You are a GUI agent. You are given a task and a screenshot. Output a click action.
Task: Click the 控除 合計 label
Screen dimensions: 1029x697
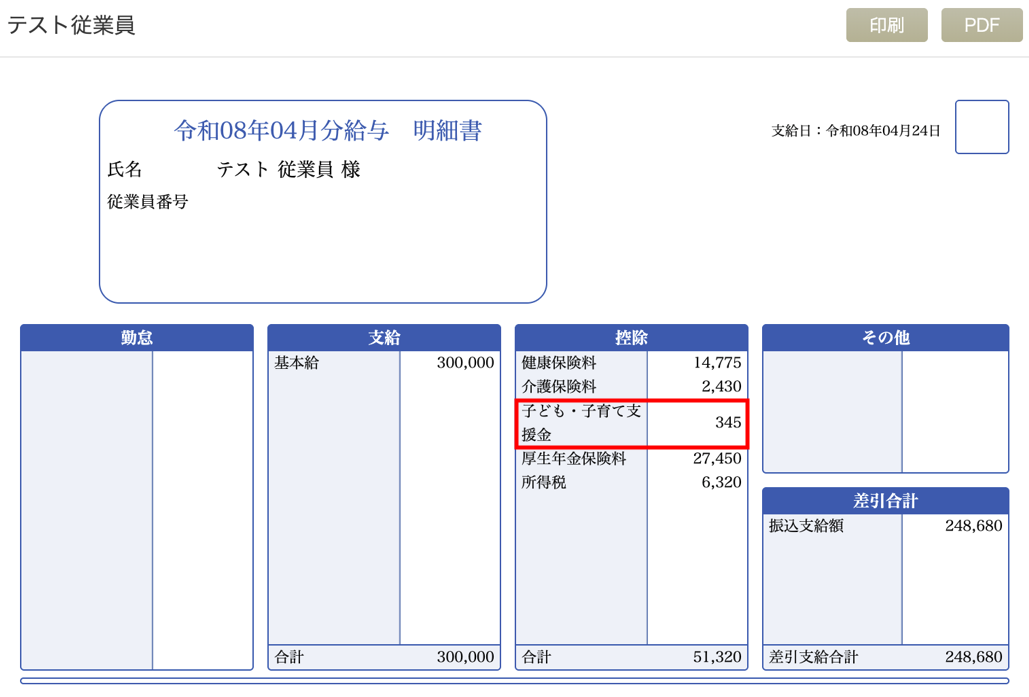click(x=536, y=657)
